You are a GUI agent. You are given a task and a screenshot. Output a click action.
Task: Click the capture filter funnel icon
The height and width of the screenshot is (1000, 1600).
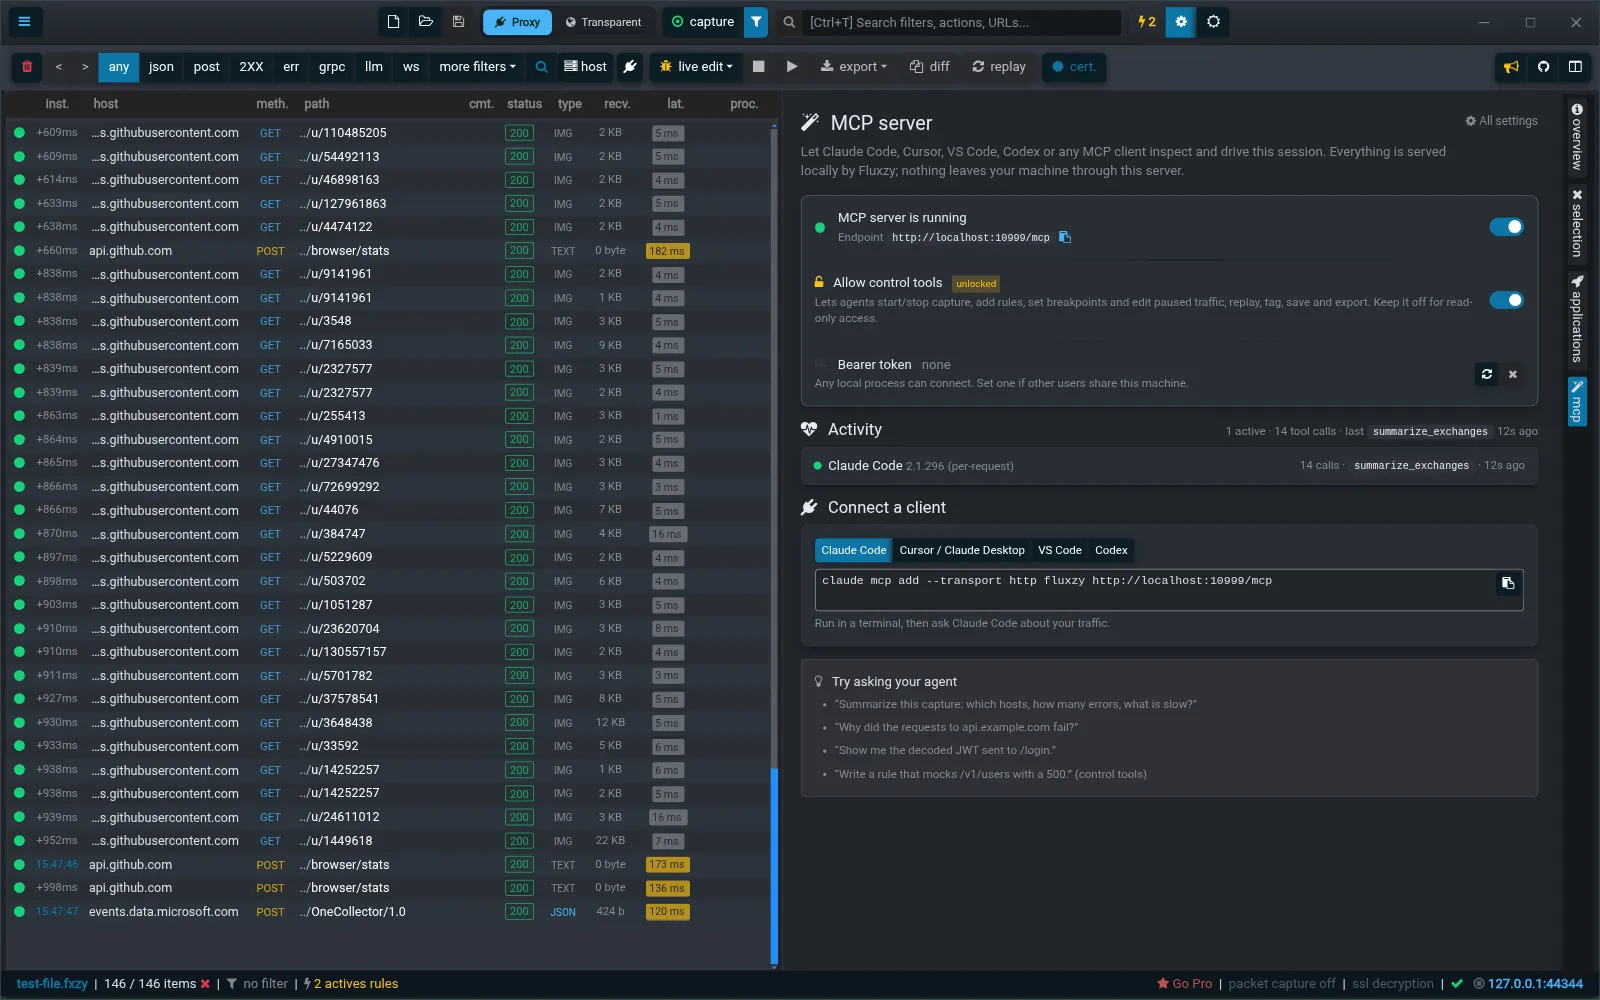(x=756, y=22)
